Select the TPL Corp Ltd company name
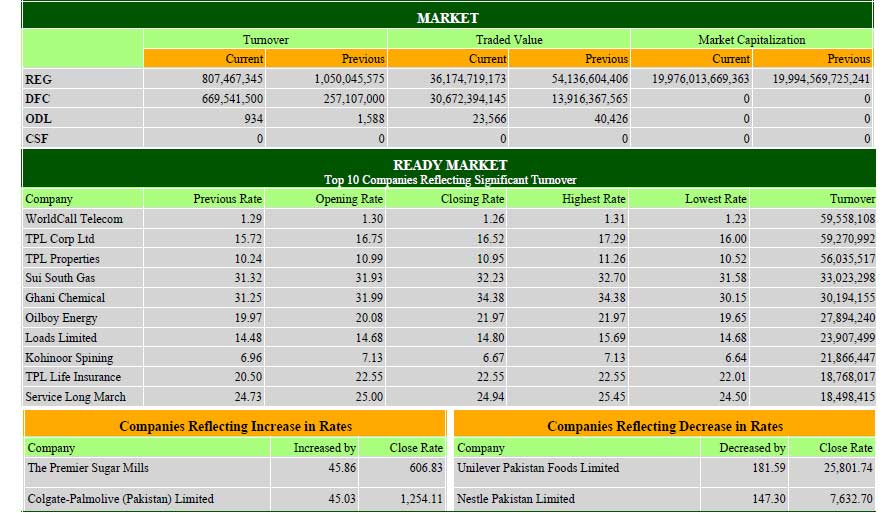Viewport: 889px width, 513px height. point(60,239)
